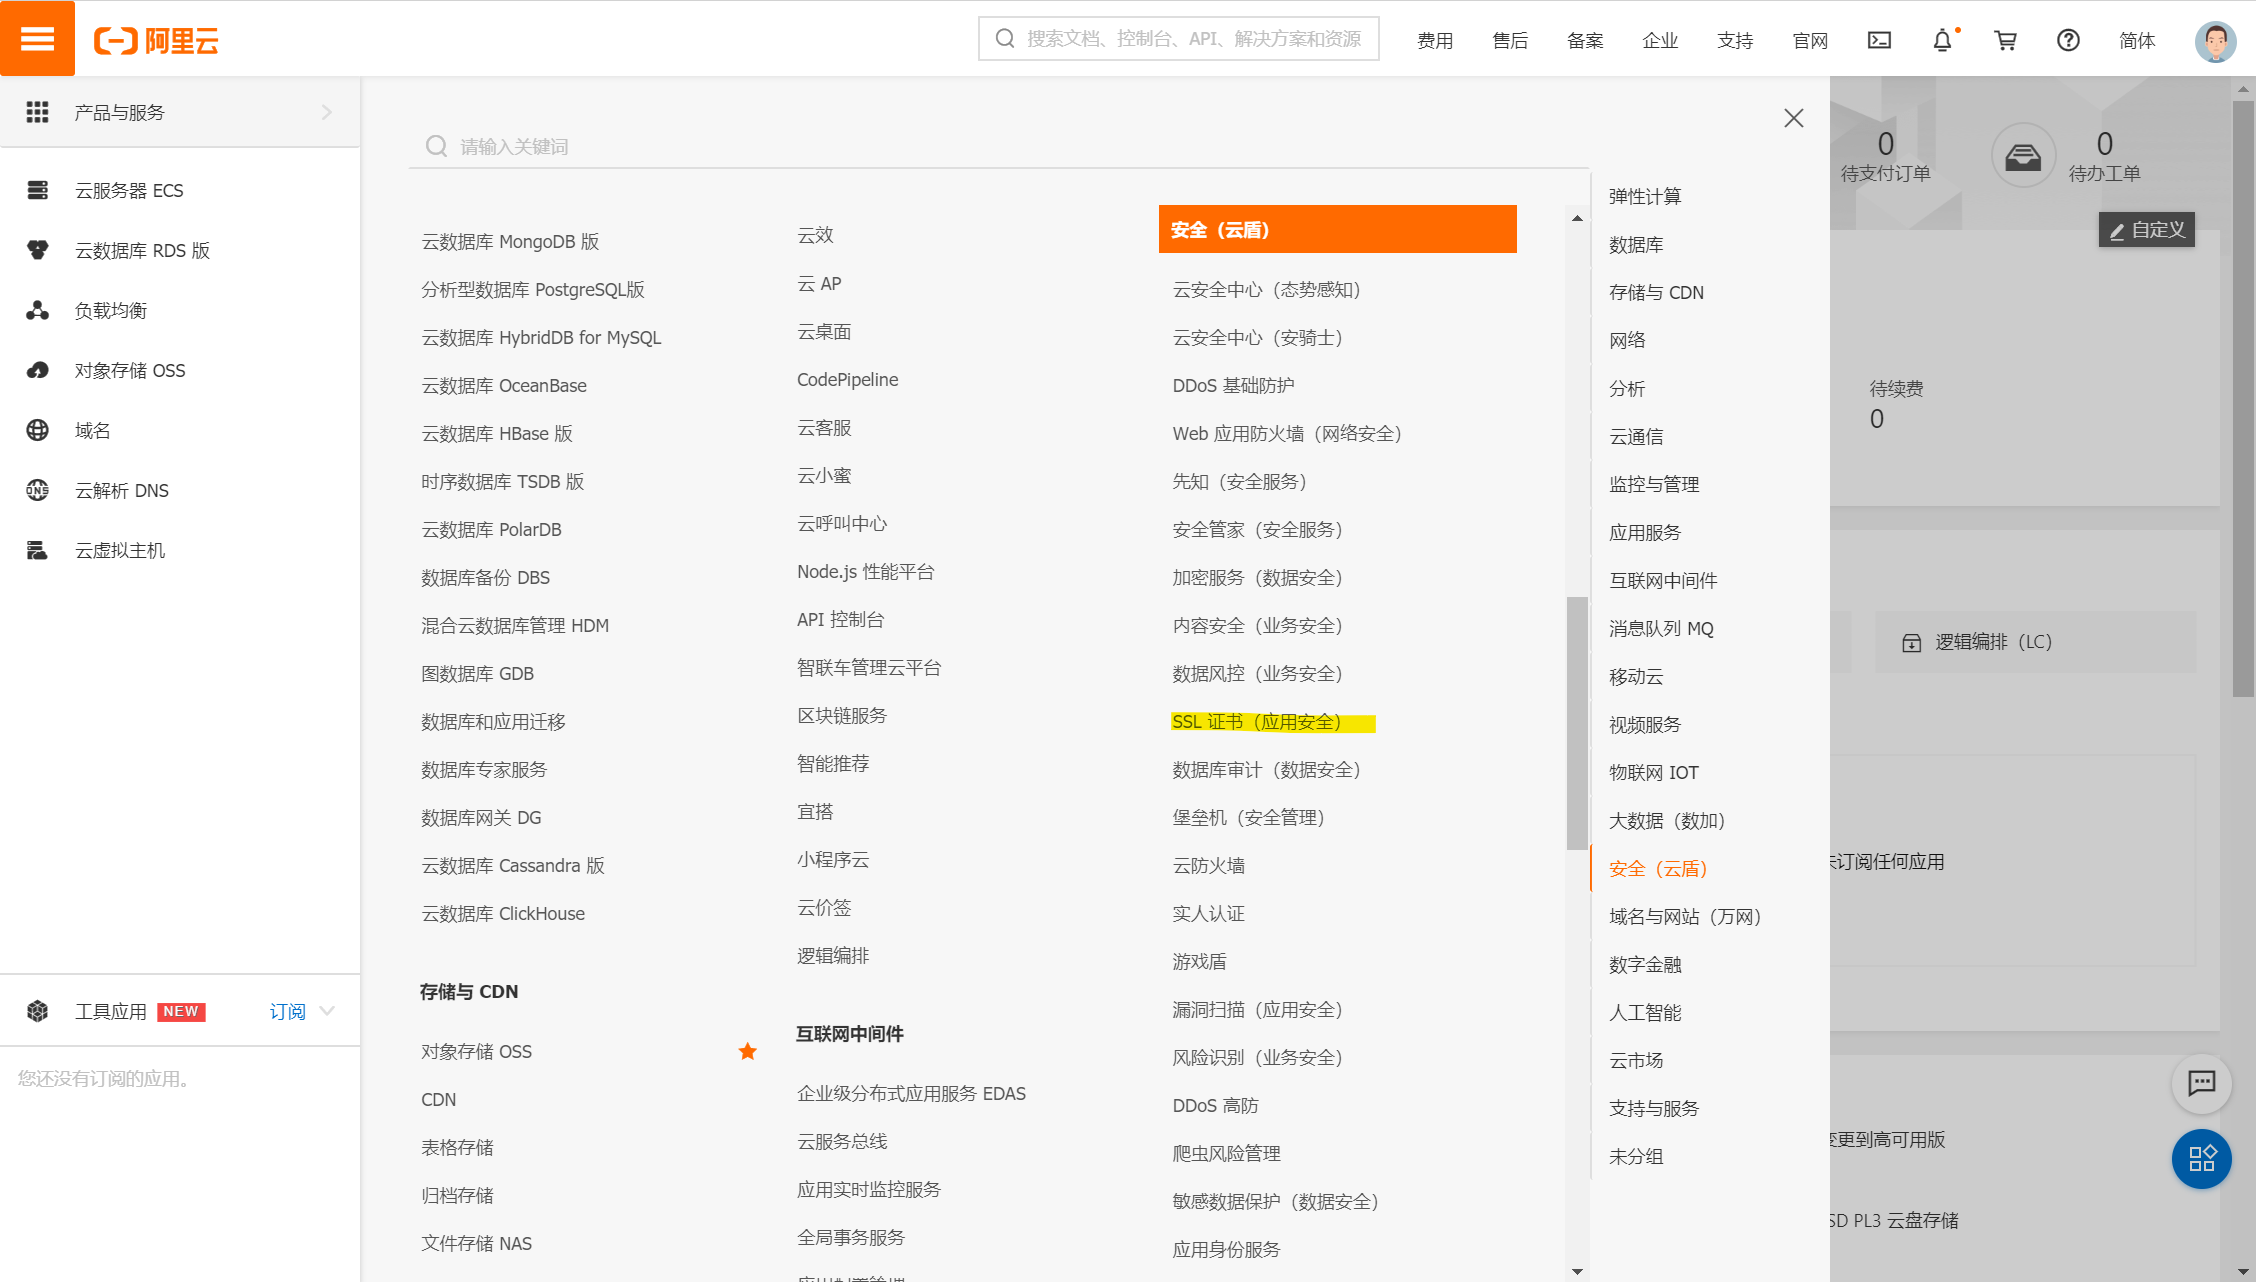Open the Cloud Shell terminal icon
This screenshot has height=1282, width=2256.
pos(1879,40)
